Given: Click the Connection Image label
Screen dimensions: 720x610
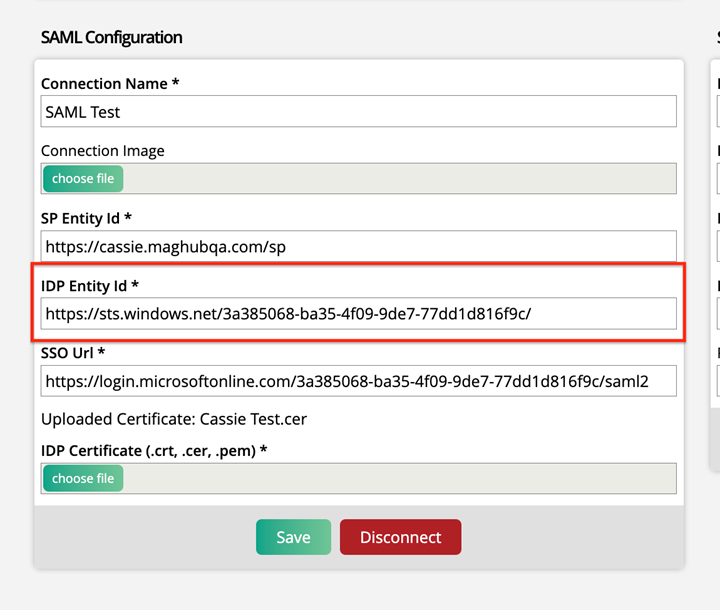Looking at the screenshot, I should (x=102, y=151).
